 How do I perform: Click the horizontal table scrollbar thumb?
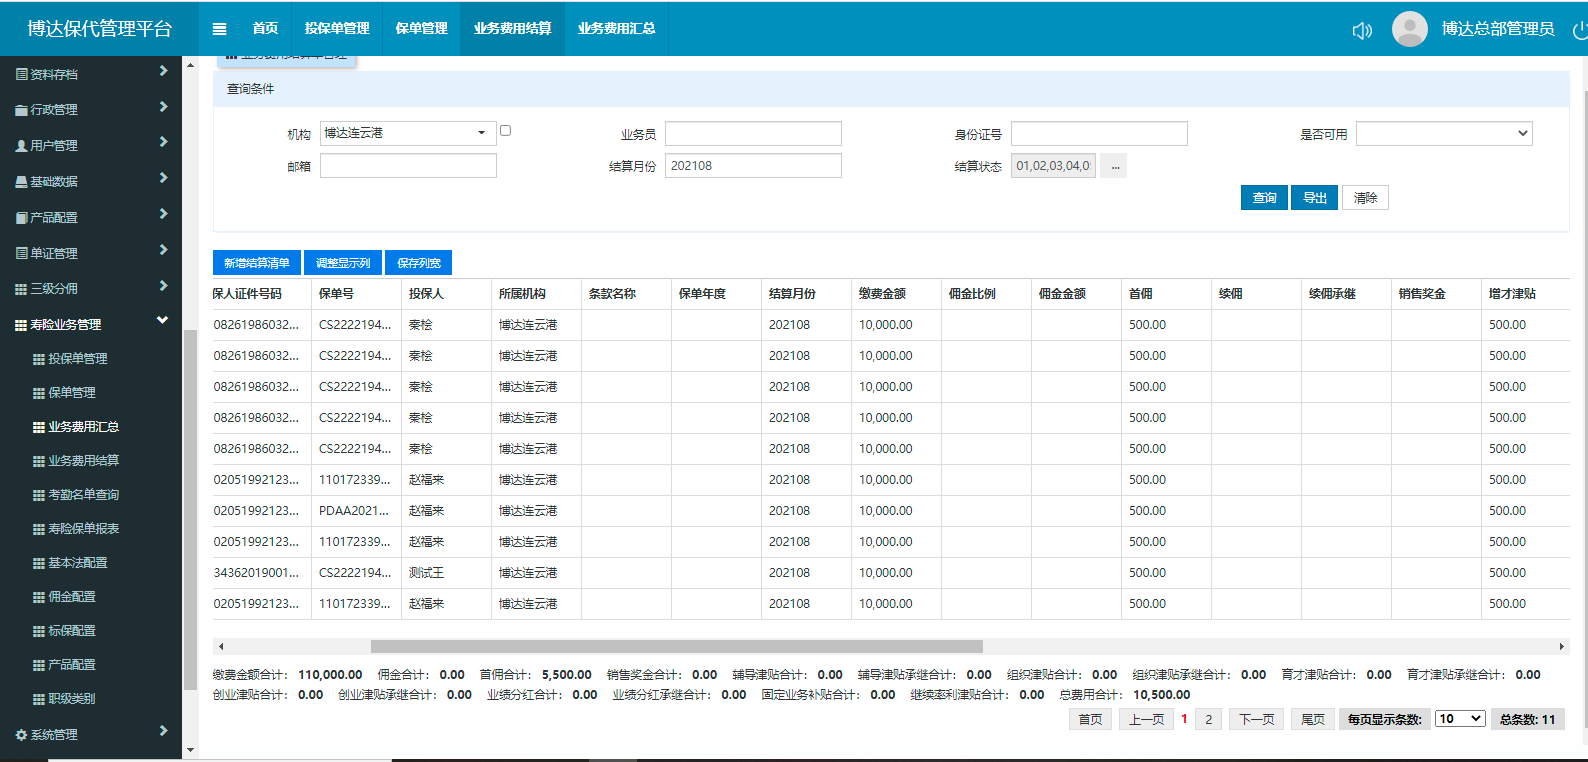point(676,647)
